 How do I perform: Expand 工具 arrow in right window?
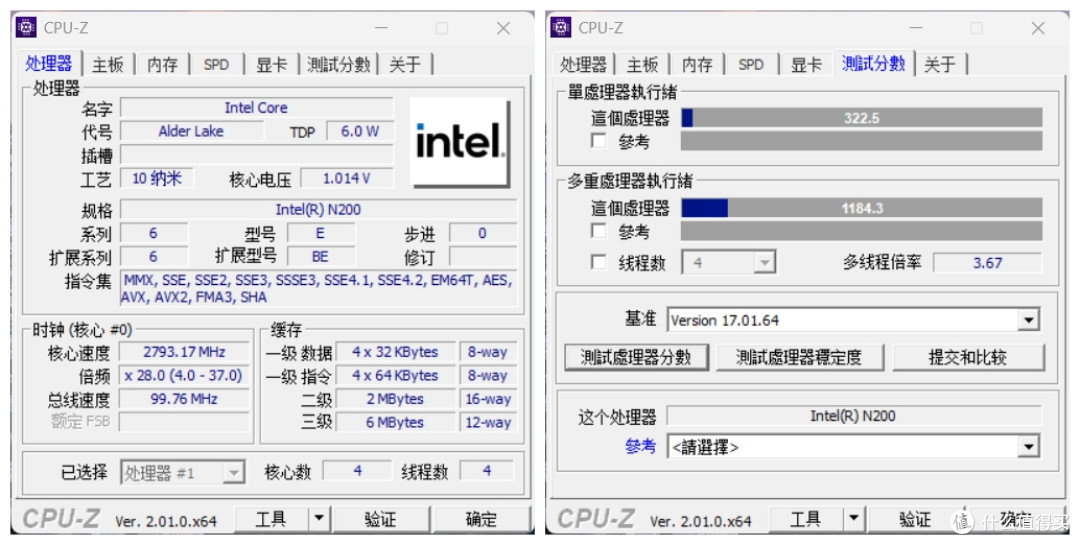(853, 519)
